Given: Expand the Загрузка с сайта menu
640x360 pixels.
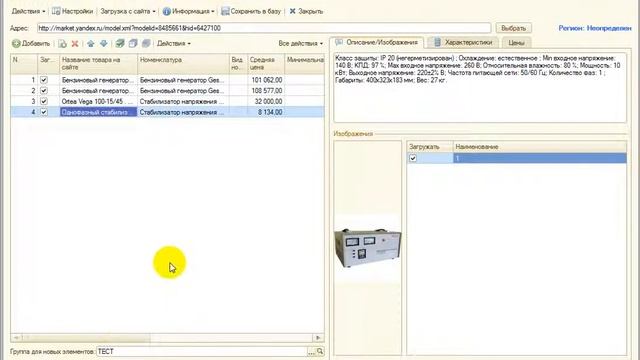Looking at the screenshot, I should [128, 11].
